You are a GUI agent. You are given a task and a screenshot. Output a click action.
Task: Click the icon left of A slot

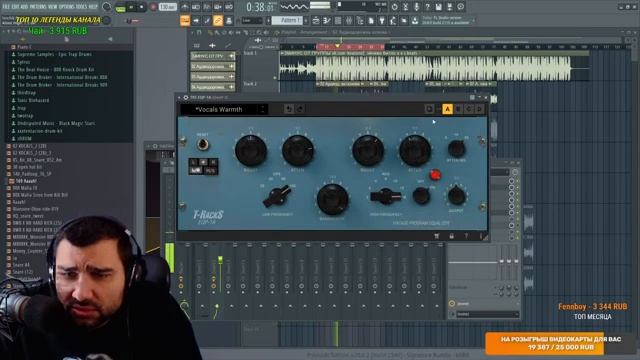point(429,109)
